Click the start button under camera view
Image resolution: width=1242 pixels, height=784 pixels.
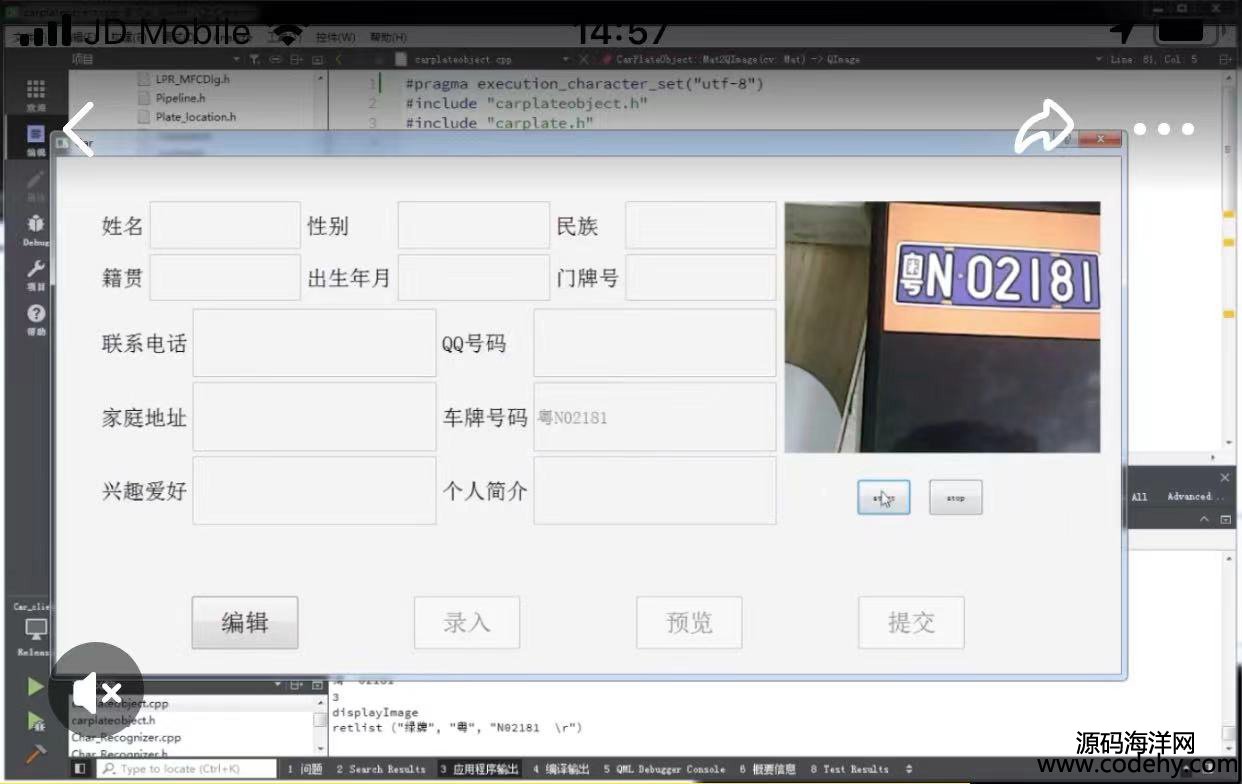point(883,497)
